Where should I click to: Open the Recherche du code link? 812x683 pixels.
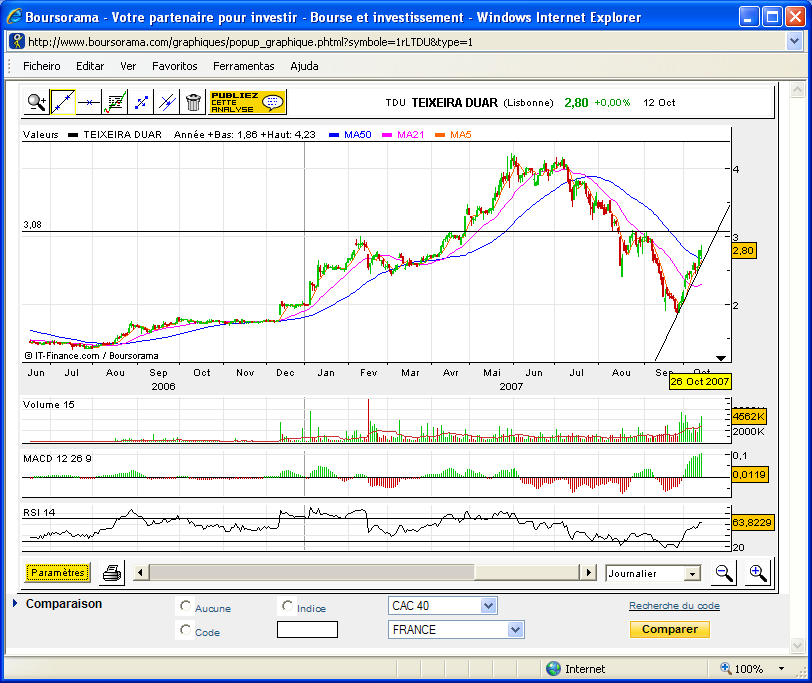673,605
